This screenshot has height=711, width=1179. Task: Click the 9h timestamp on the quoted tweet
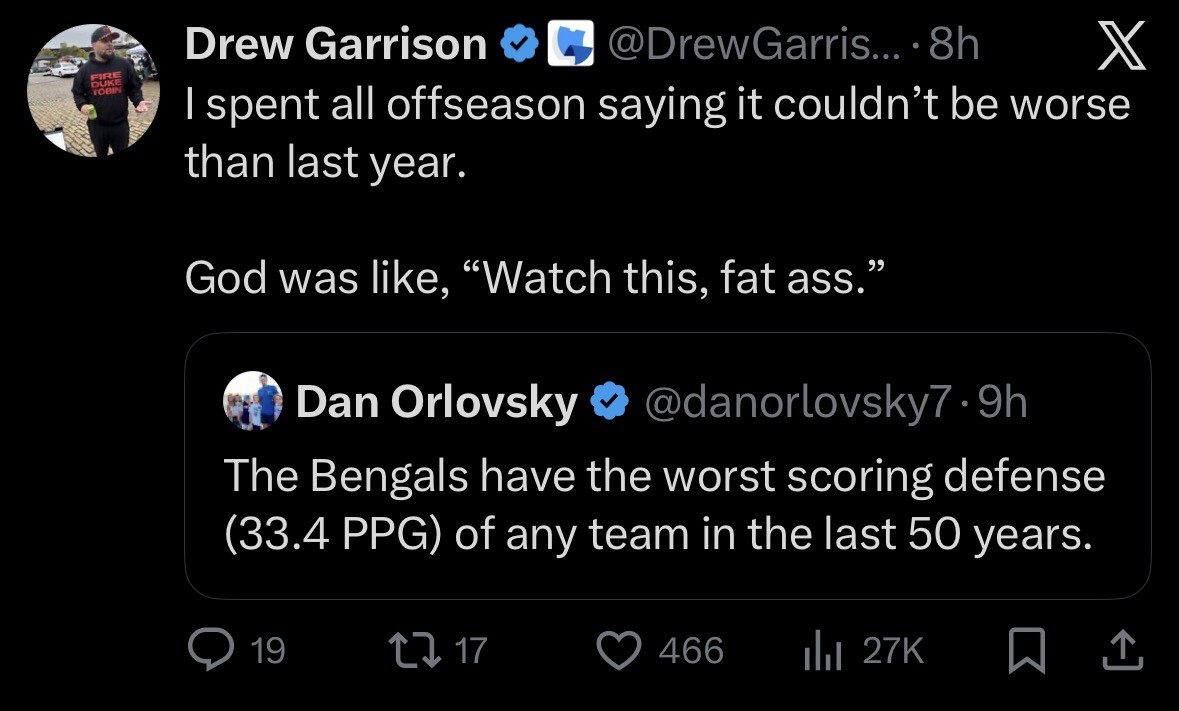[1002, 402]
